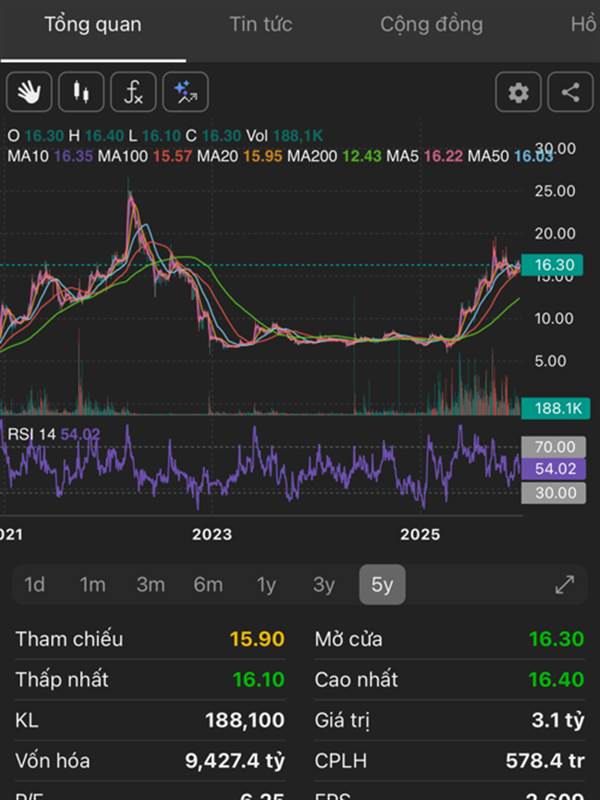This screenshot has height=800, width=600.
Task: Tap the 16.30 current price label
Action: click(554, 265)
